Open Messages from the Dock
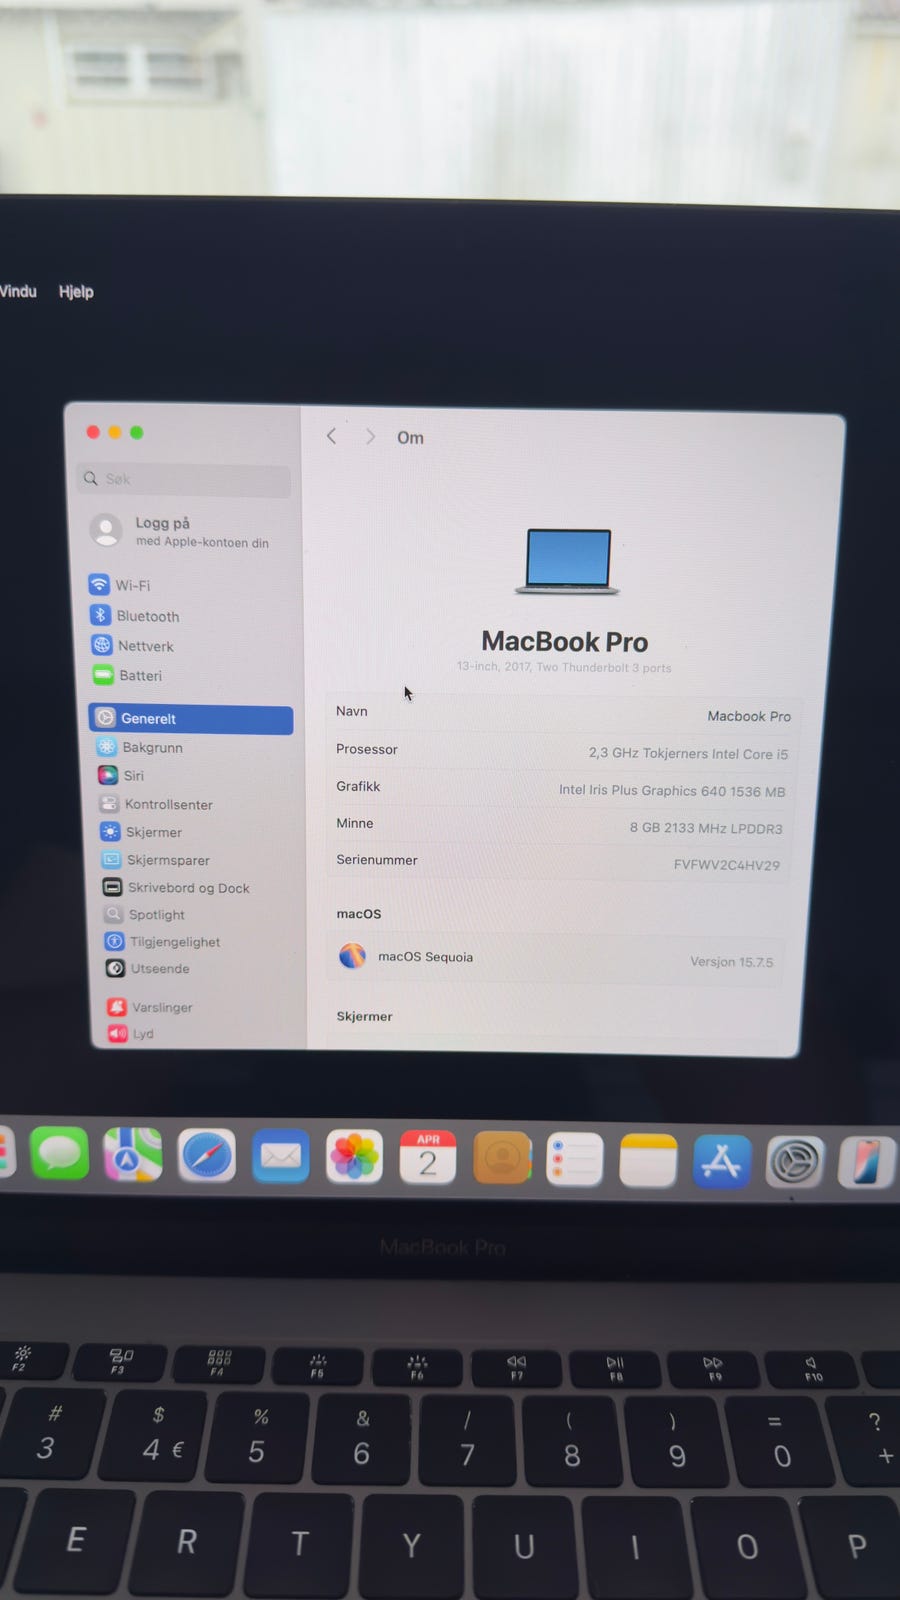The width and height of the screenshot is (900, 1600). tap(59, 1154)
